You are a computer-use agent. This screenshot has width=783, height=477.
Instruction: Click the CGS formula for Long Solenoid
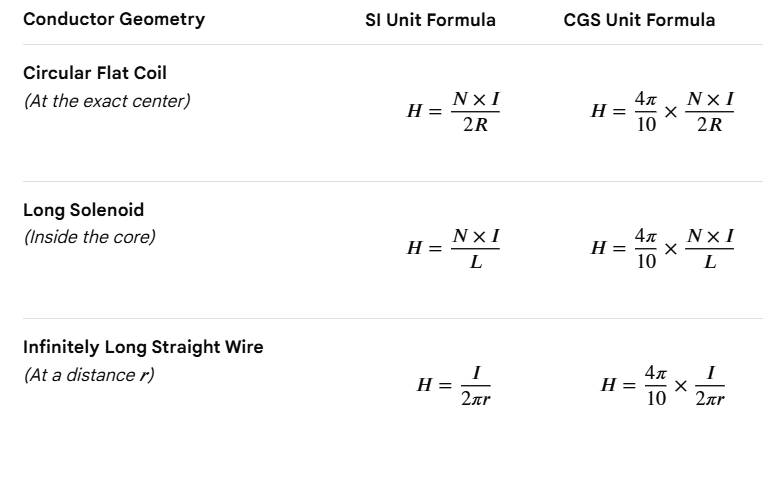662,248
